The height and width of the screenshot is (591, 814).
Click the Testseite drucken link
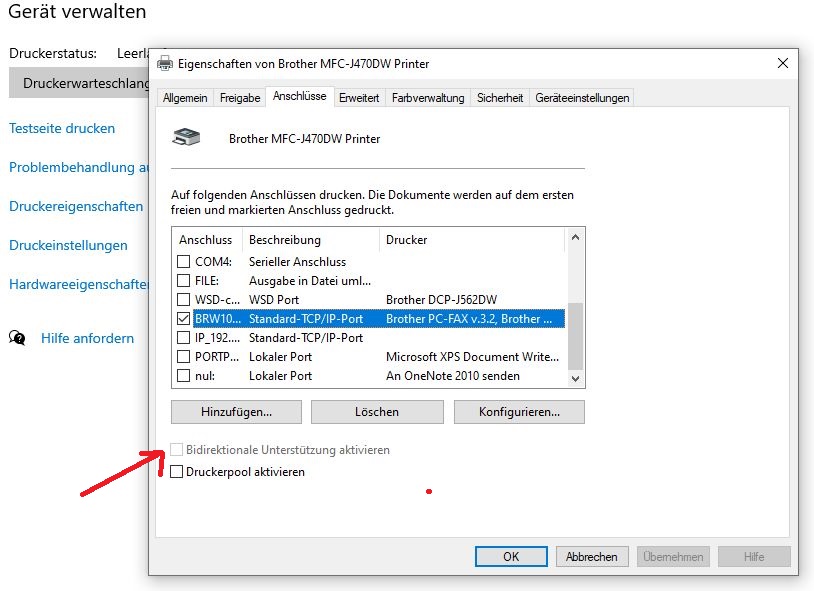62,129
